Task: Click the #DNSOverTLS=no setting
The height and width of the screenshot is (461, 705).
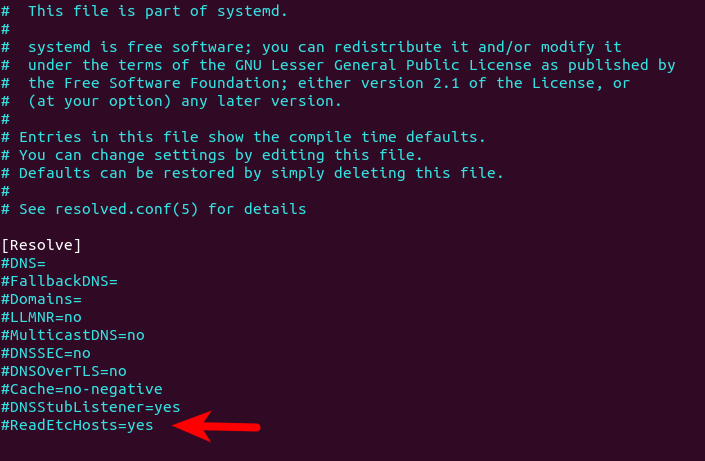Action: [63, 371]
